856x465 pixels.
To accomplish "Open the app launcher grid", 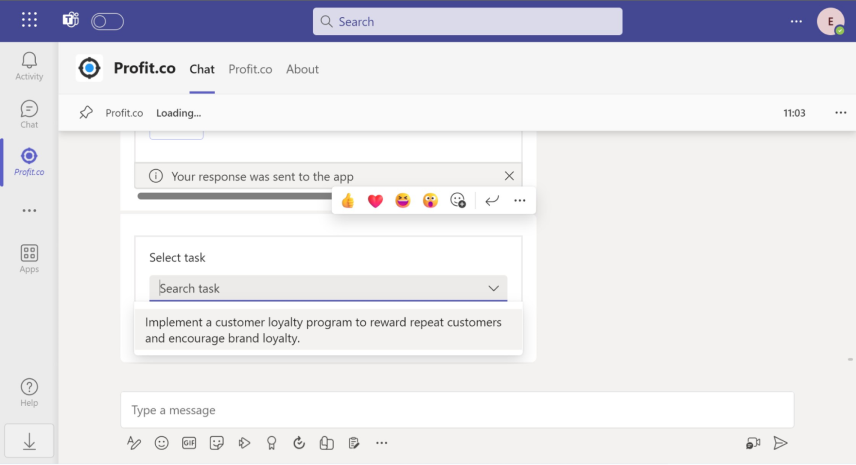I will tap(29, 20).
